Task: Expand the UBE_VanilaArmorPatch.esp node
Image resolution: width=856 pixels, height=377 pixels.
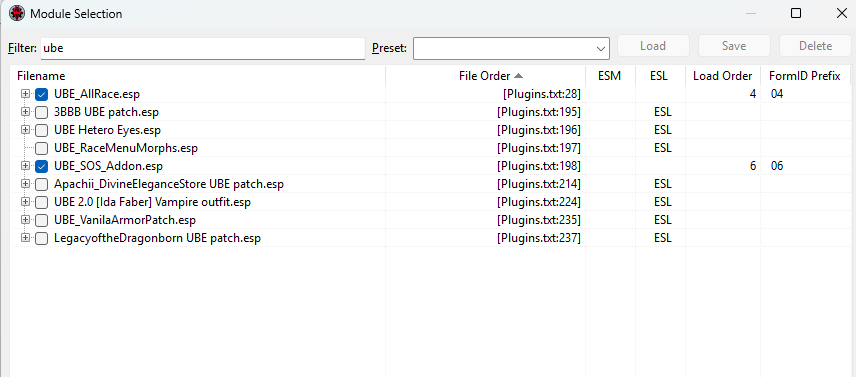Action: click(x=25, y=220)
